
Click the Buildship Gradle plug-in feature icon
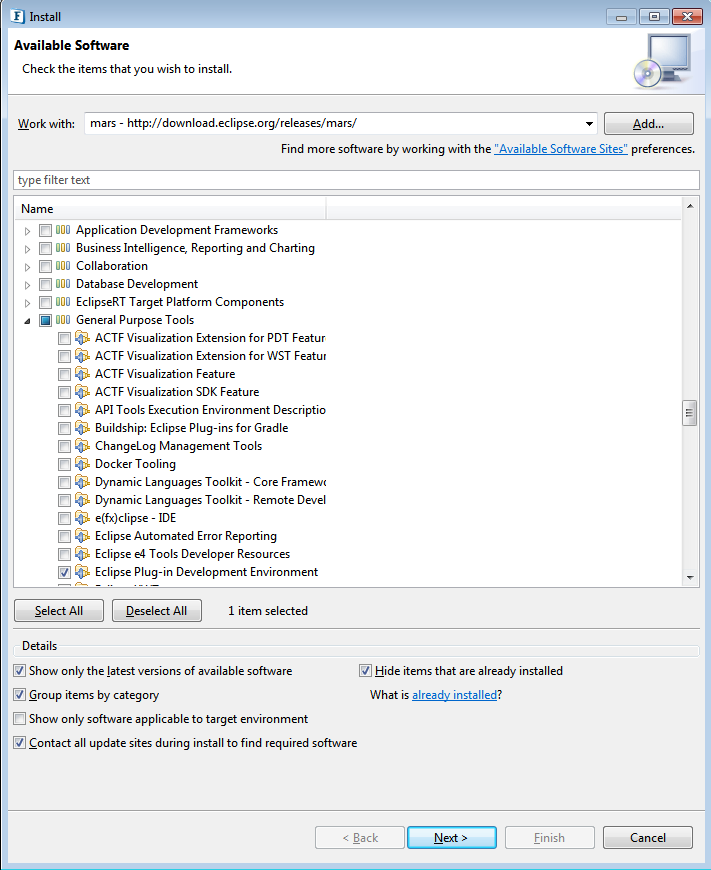click(x=82, y=428)
